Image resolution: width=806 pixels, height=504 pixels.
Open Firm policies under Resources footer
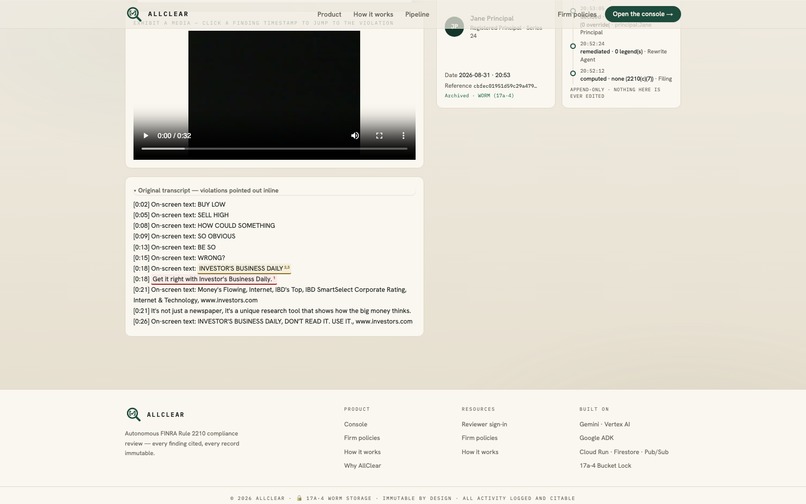point(480,438)
